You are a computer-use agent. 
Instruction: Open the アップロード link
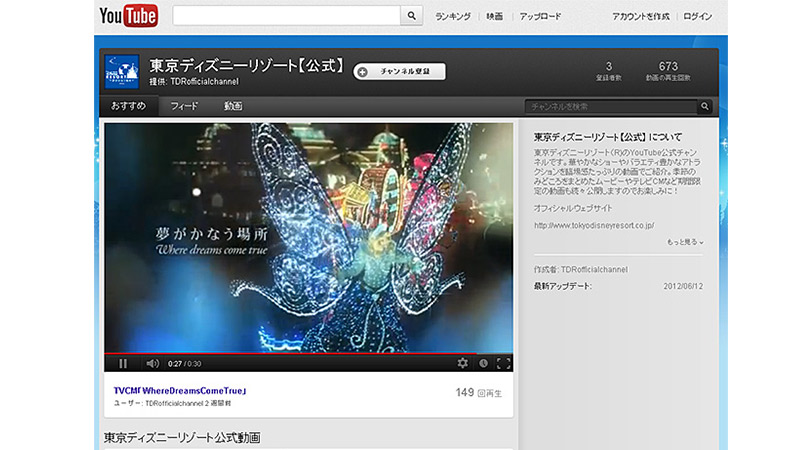tap(540, 16)
